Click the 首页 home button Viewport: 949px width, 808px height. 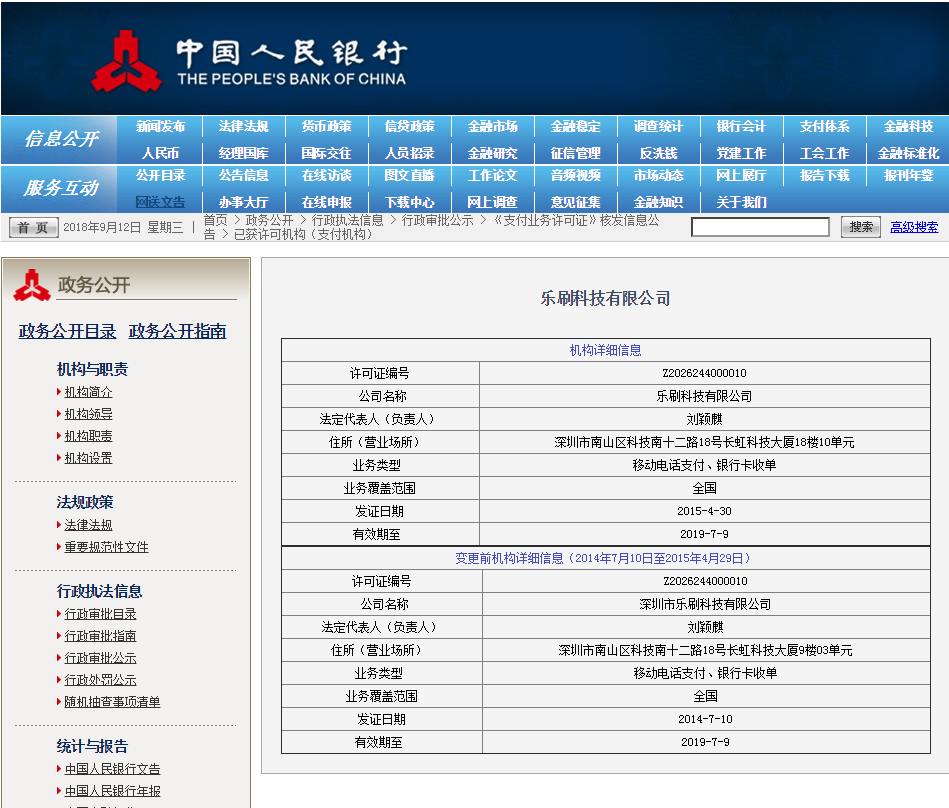pyautogui.click(x=33, y=228)
